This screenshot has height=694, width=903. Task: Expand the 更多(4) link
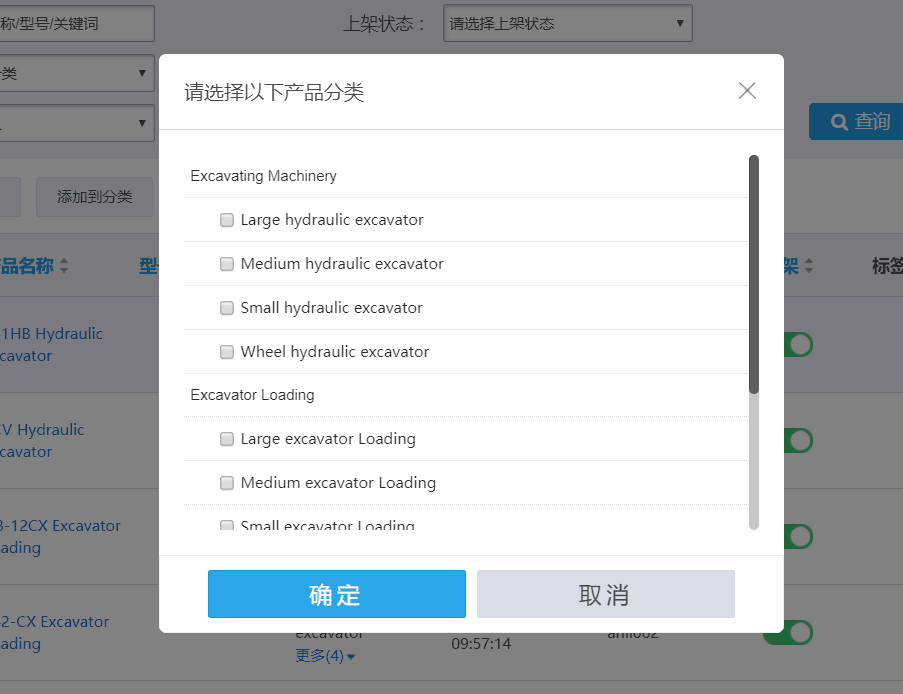325,656
